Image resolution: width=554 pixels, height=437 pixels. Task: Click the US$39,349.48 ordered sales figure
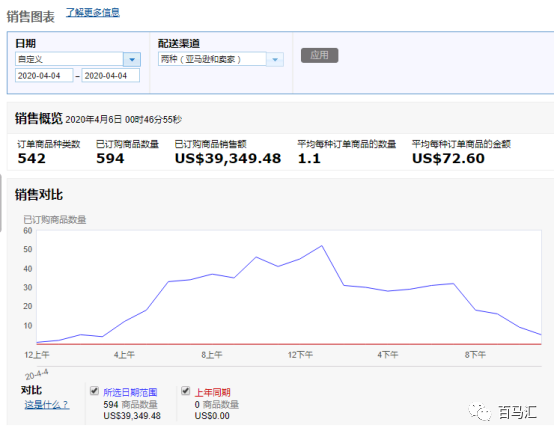228,158
